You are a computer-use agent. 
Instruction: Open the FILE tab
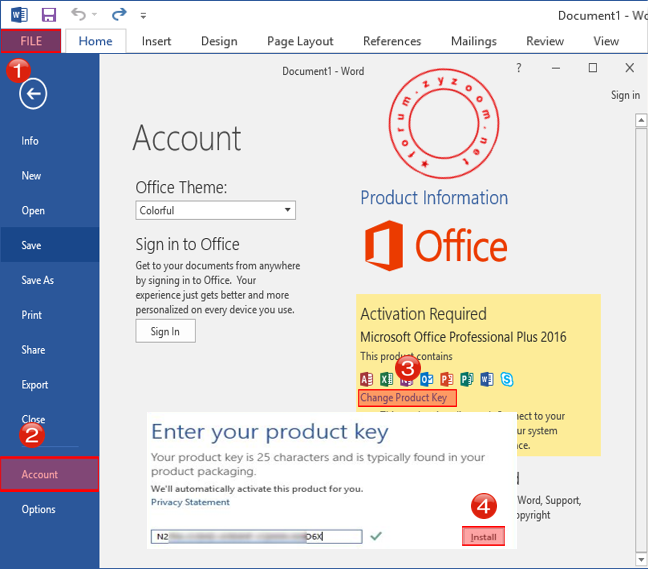31,41
